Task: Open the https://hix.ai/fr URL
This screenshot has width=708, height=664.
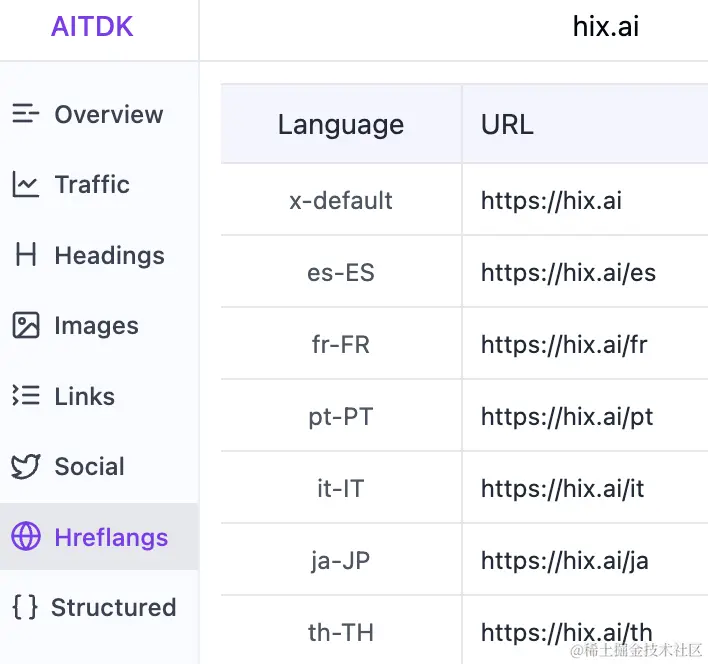Action: (x=564, y=344)
